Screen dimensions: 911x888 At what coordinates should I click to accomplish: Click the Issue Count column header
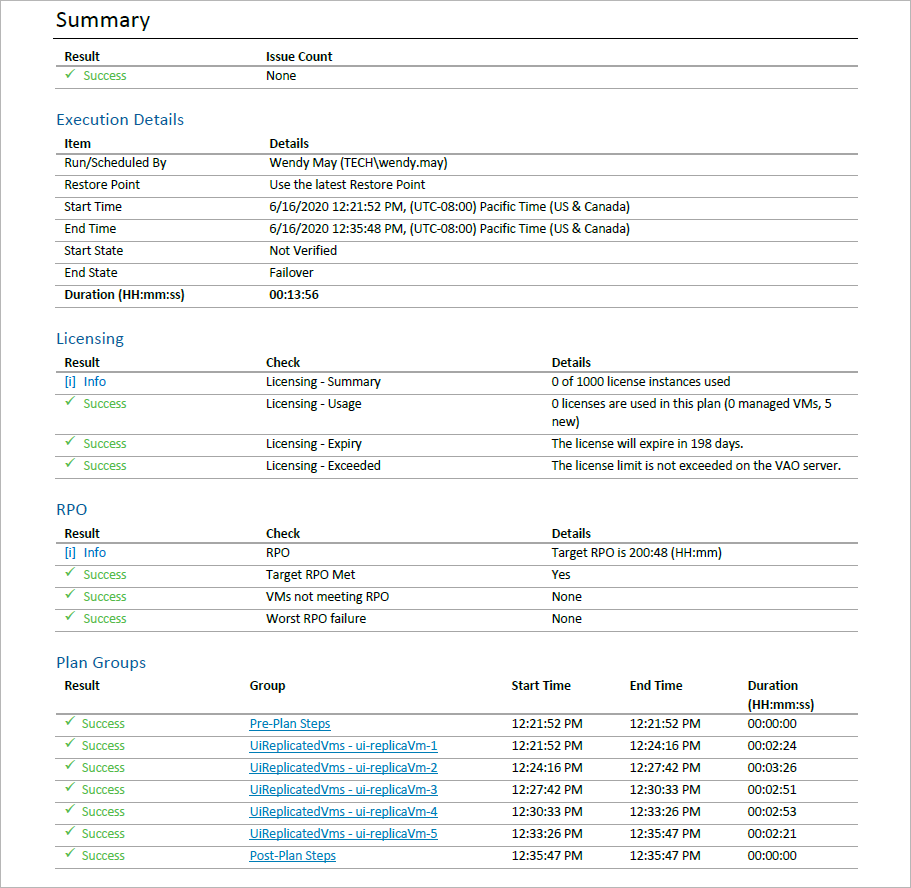tap(299, 56)
